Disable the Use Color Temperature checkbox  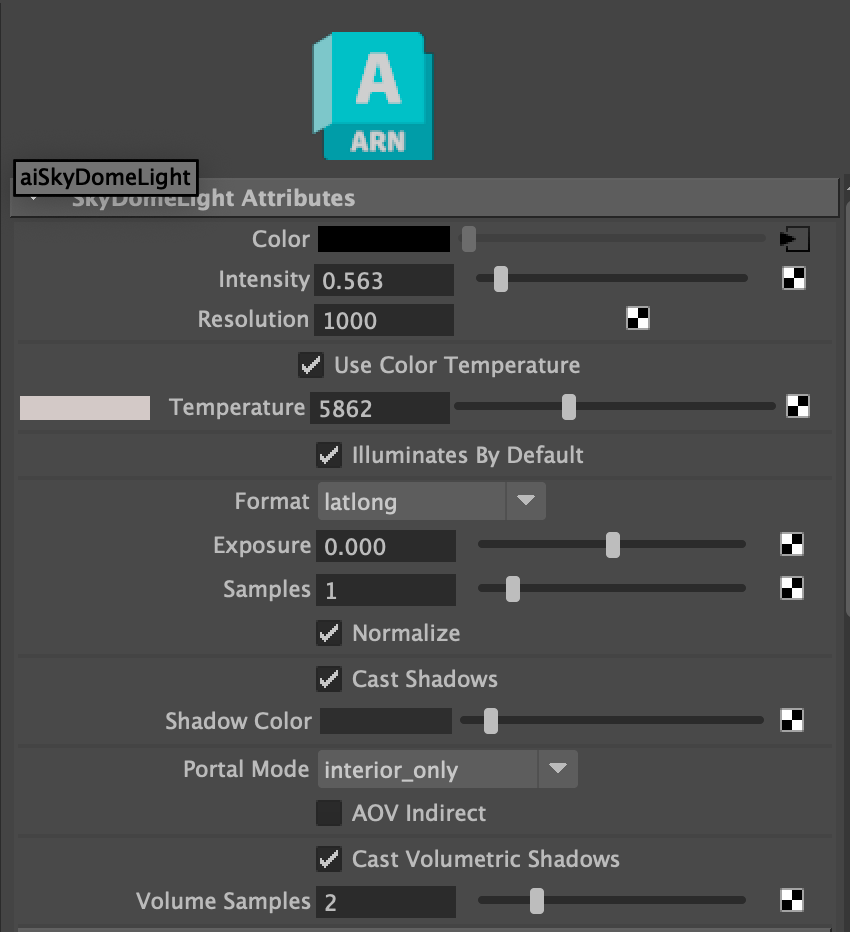pos(311,365)
